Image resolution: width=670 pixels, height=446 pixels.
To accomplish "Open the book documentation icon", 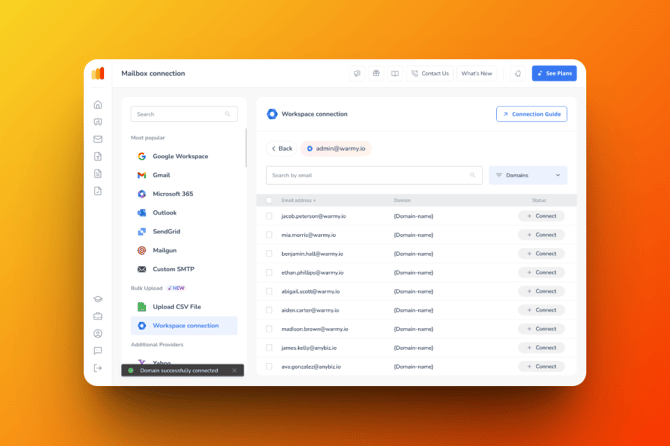I will (395, 74).
